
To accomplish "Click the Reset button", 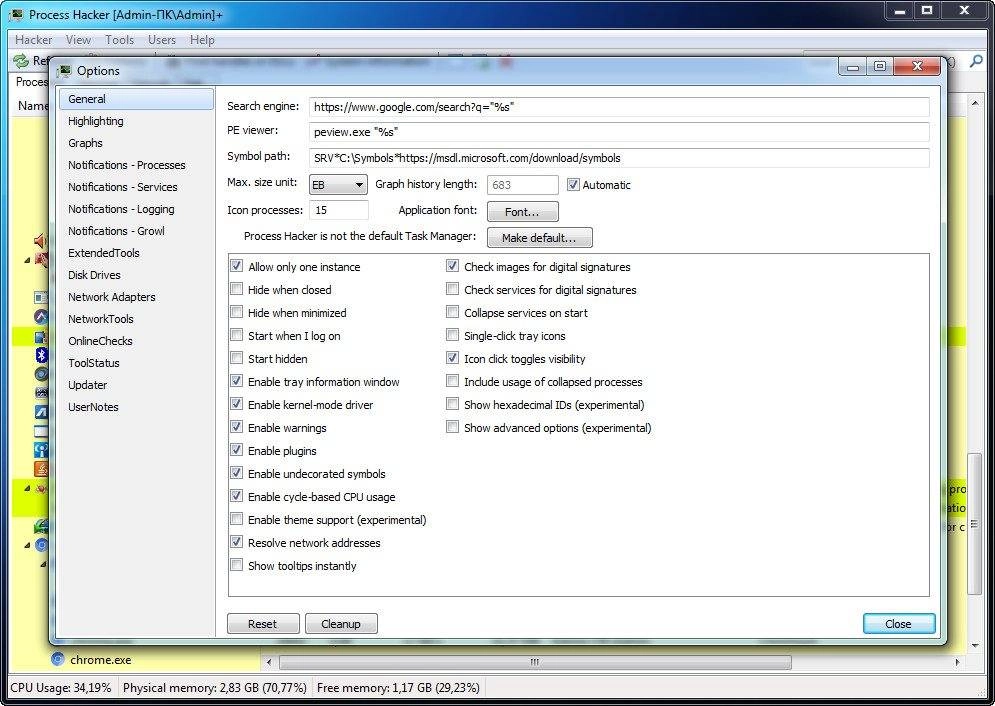I will [x=263, y=624].
